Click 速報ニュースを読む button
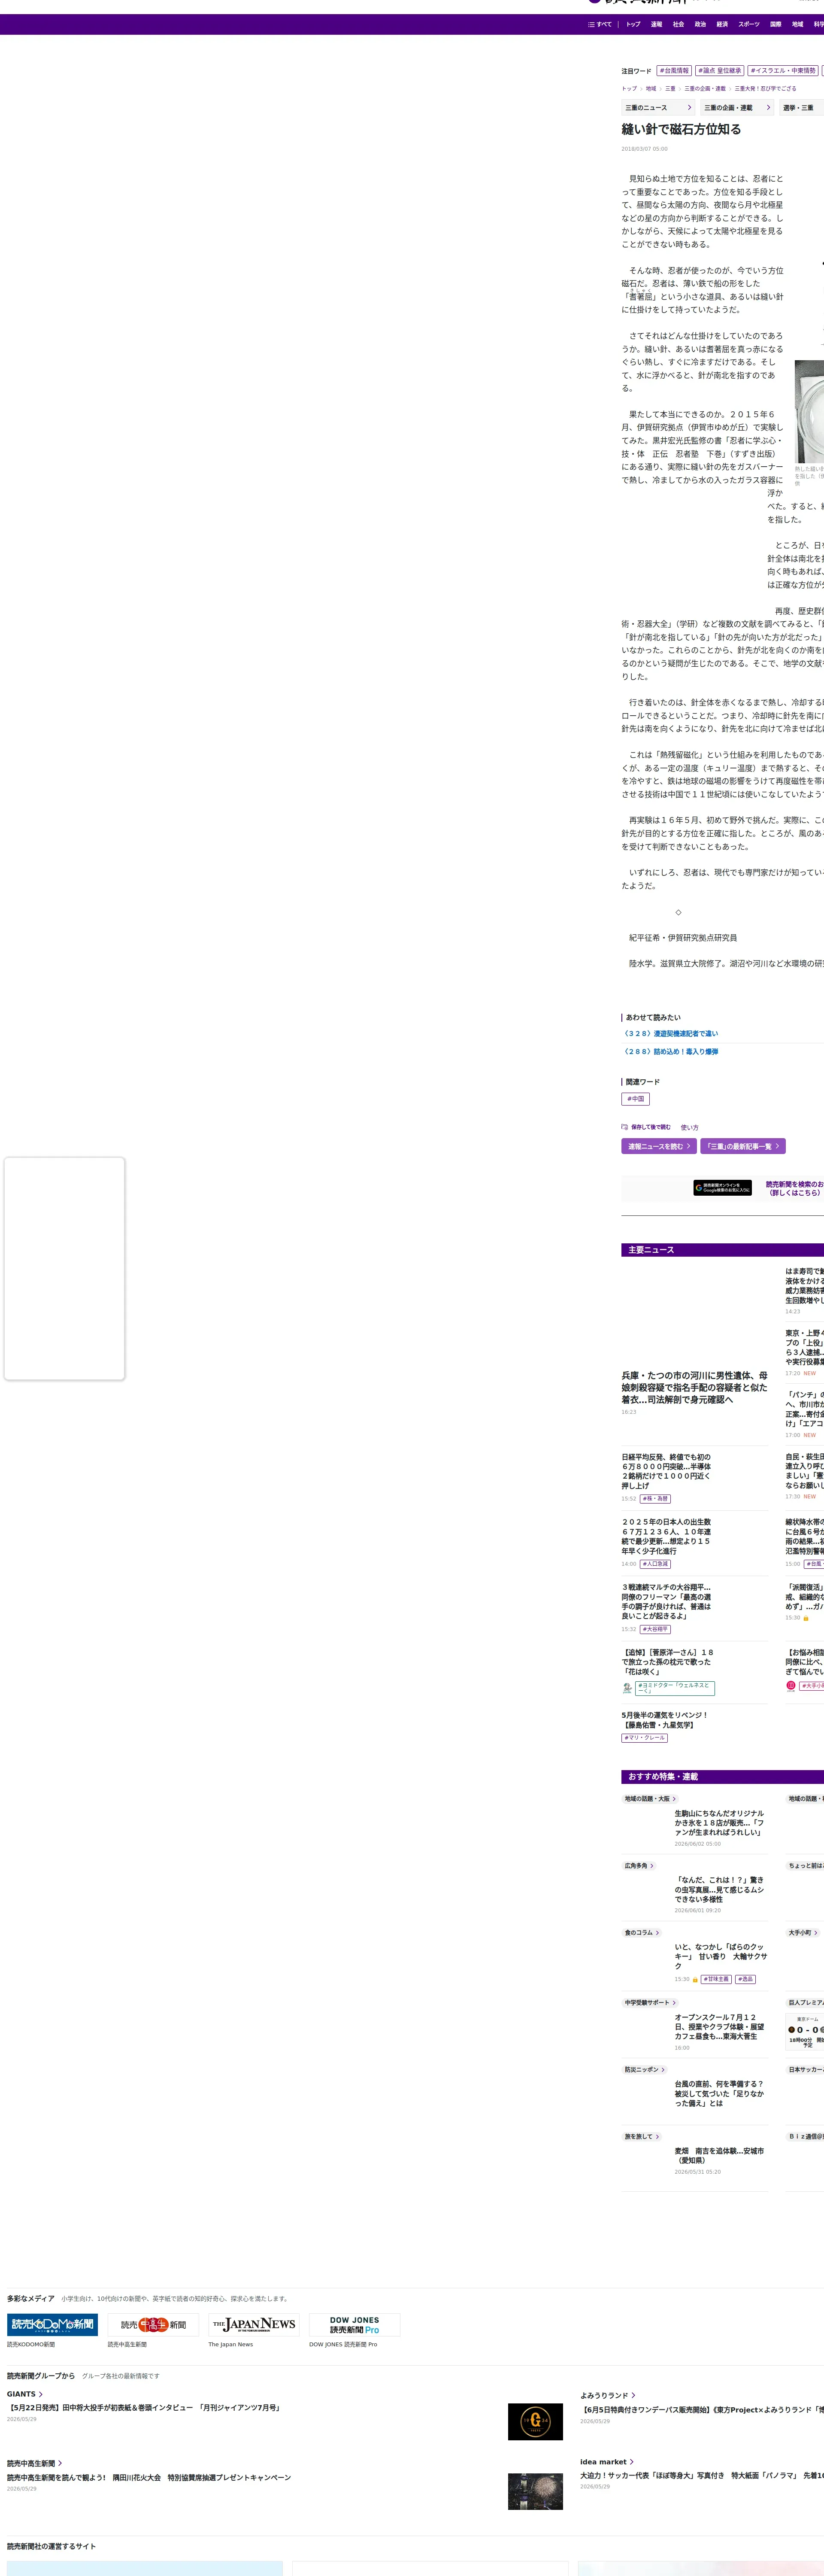 click(659, 1146)
